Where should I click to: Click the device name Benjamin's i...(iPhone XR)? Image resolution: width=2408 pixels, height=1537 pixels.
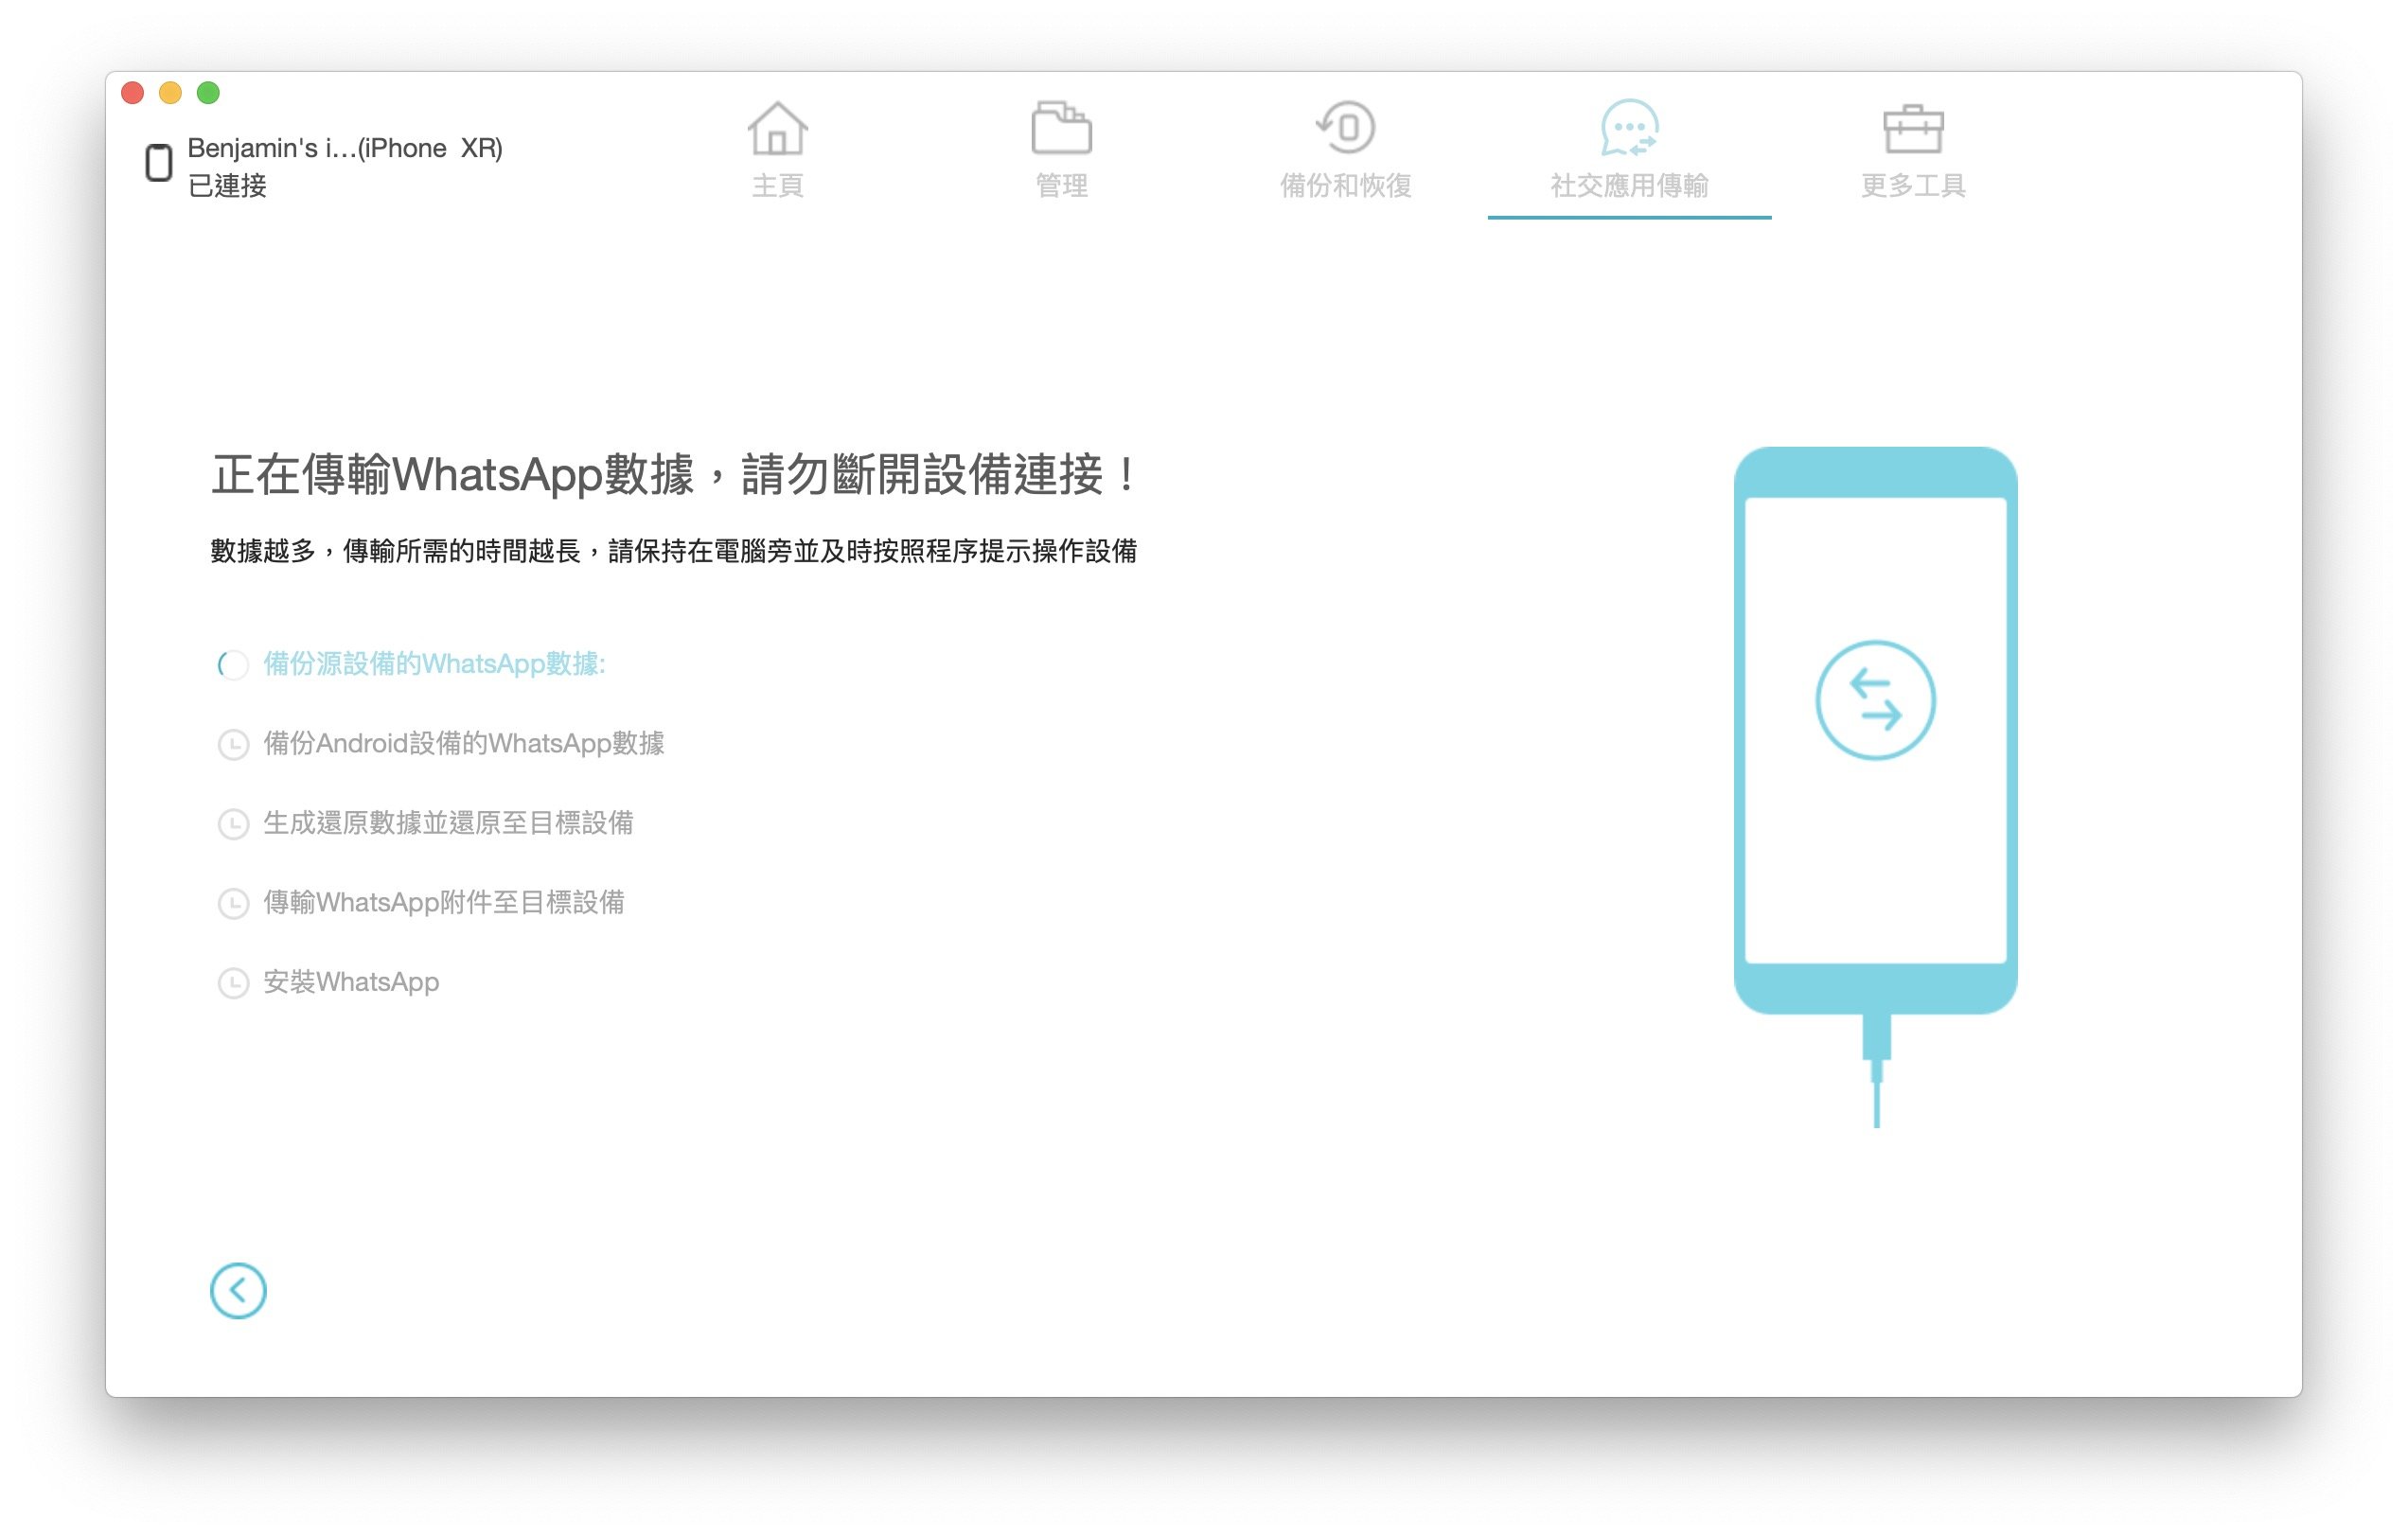click(345, 148)
